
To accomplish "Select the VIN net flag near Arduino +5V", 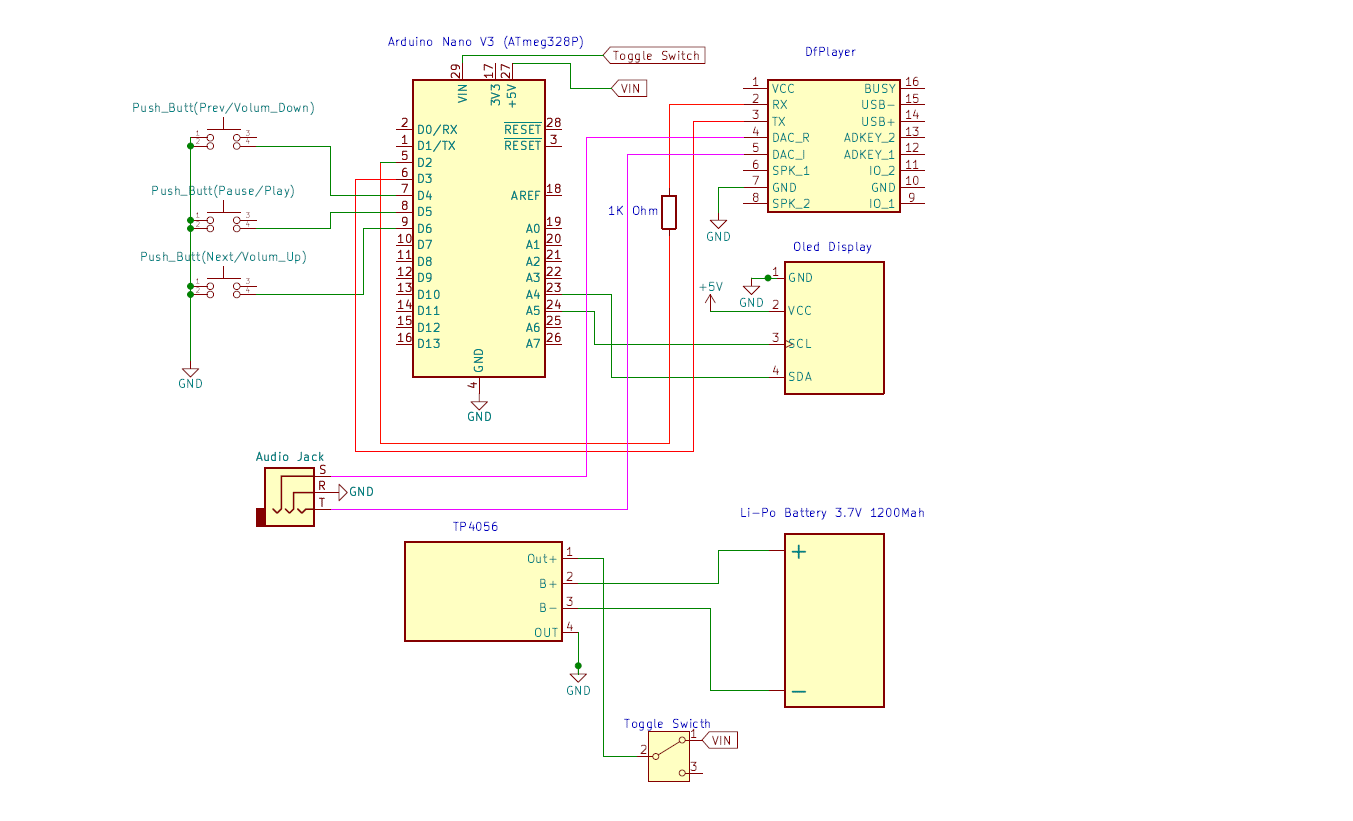I will click(628, 89).
